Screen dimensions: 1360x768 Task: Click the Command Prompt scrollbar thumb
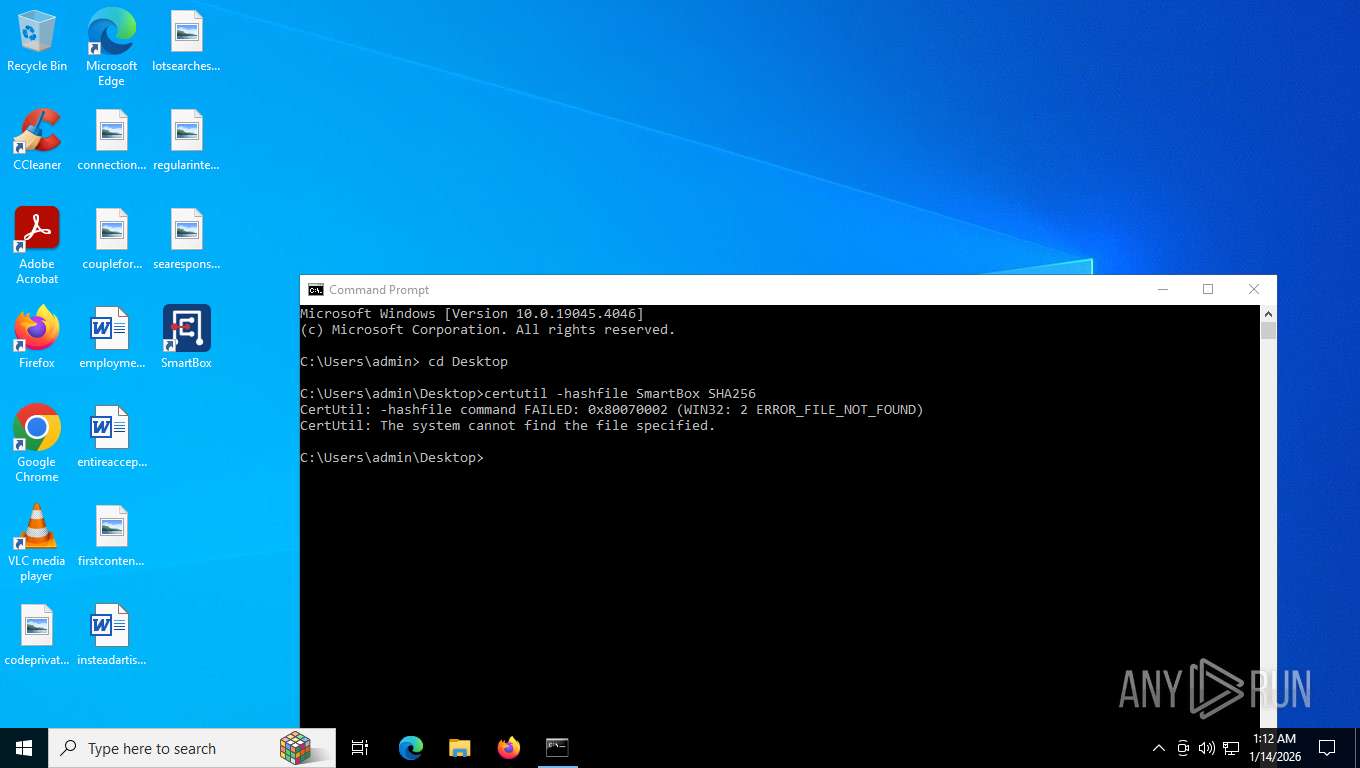(1268, 331)
